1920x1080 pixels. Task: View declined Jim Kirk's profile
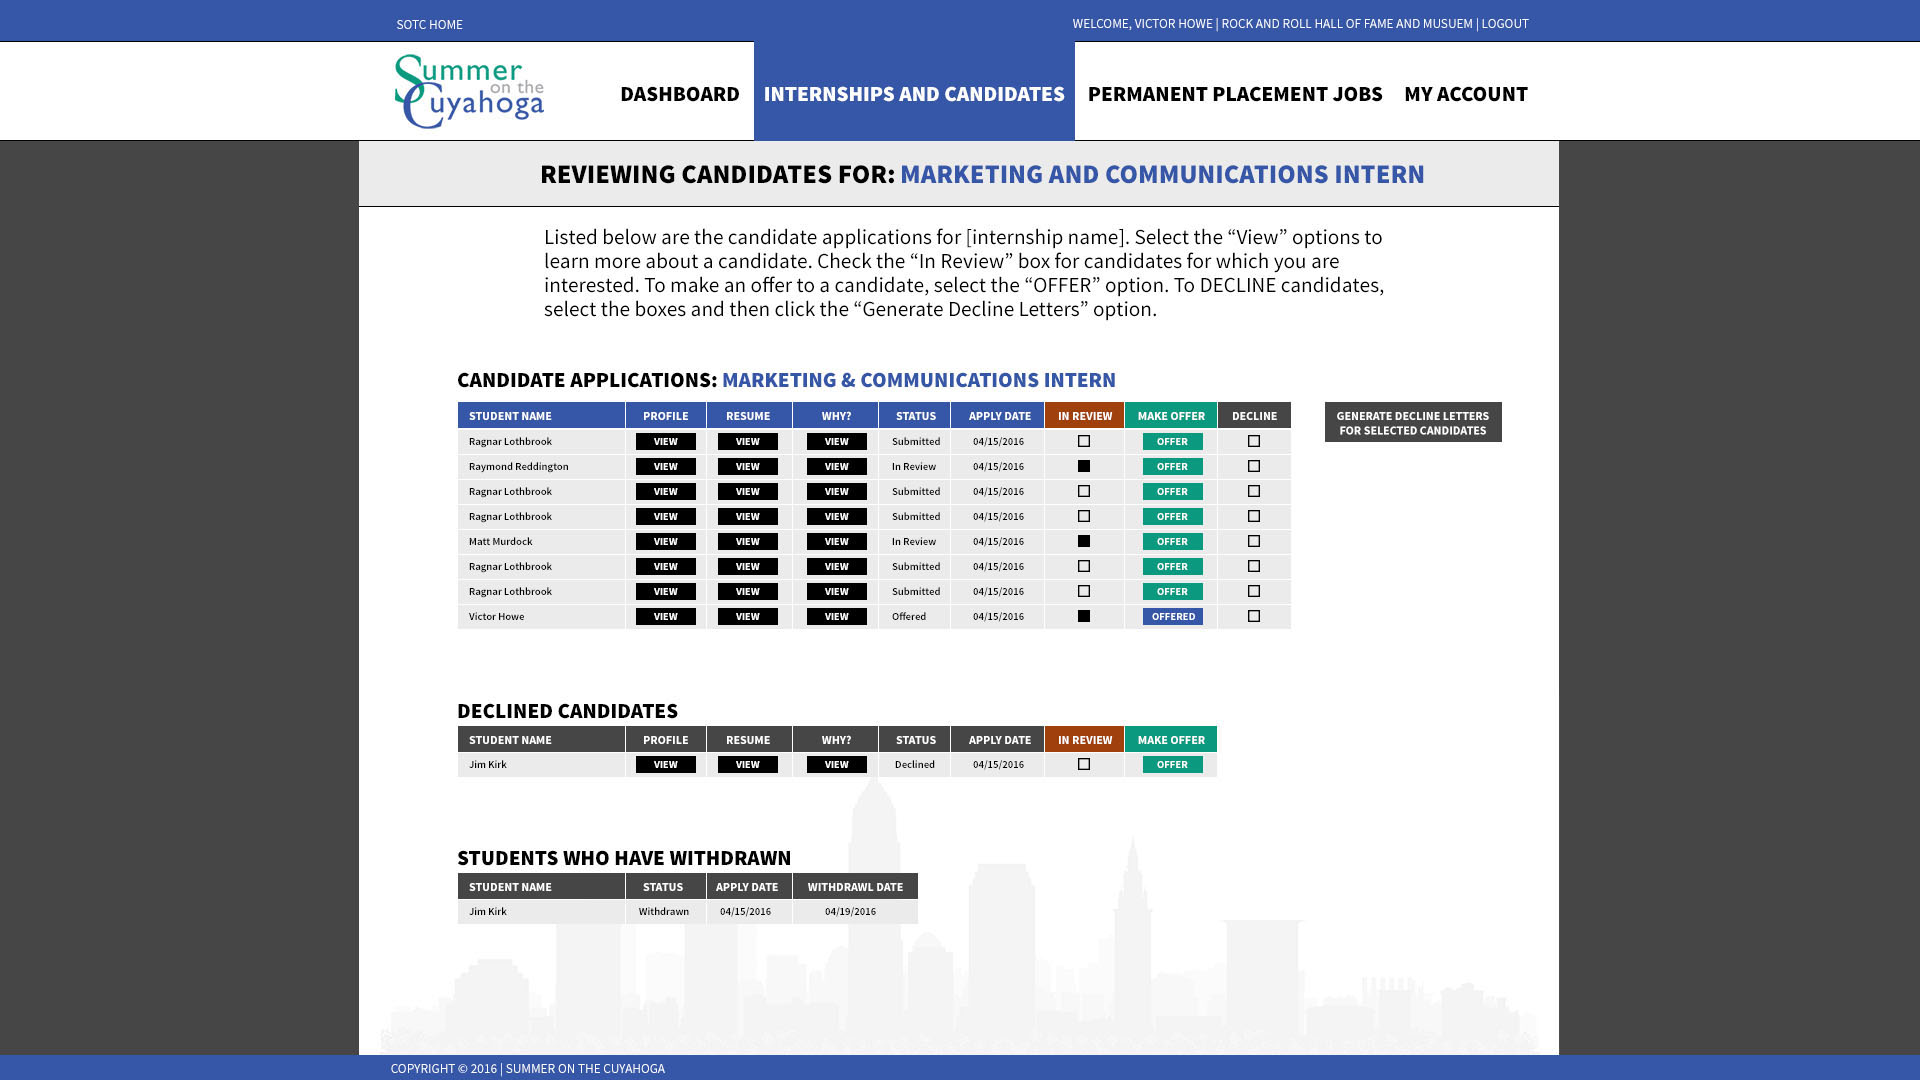(666, 764)
